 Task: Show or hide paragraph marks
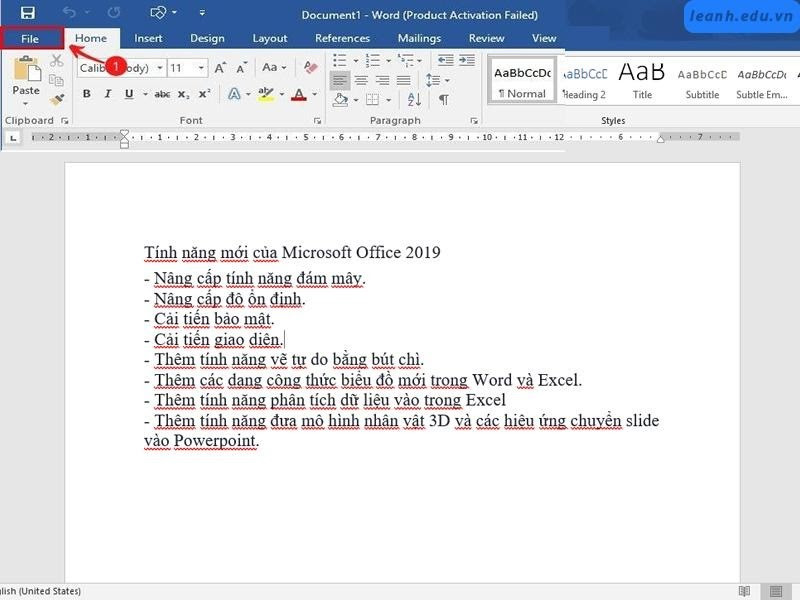click(x=444, y=99)
